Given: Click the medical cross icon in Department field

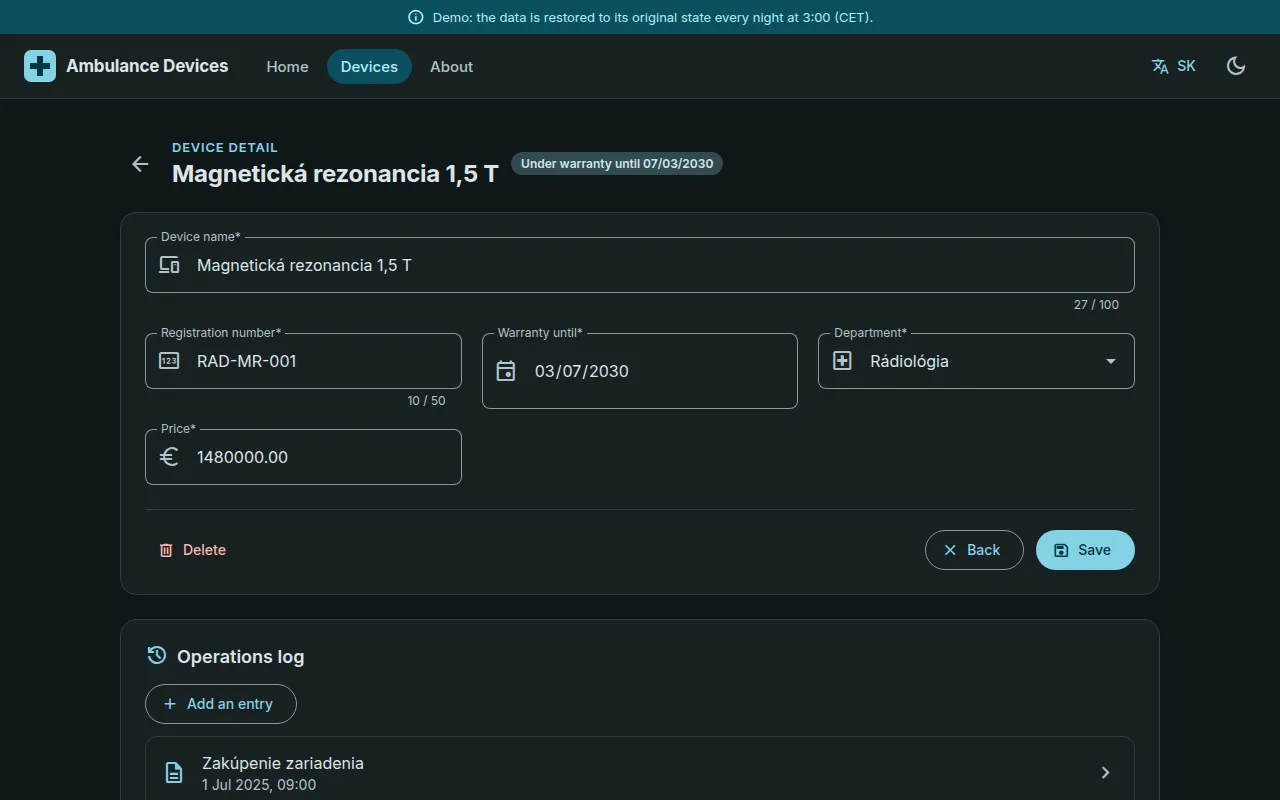Looking at the screenshot, I should 842,361.
